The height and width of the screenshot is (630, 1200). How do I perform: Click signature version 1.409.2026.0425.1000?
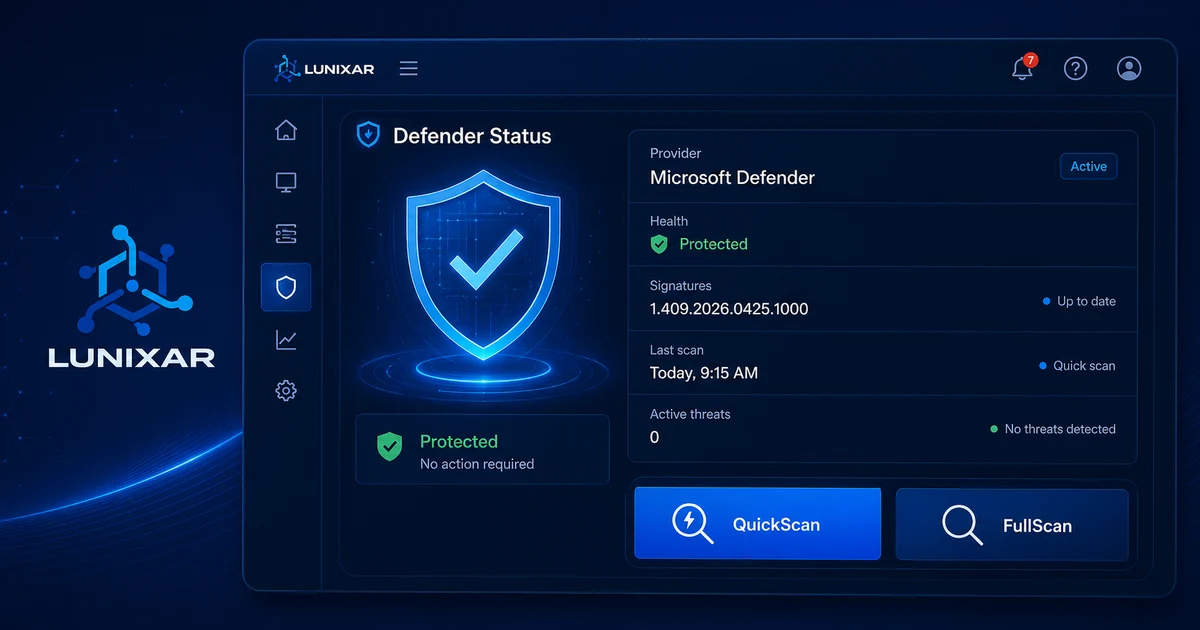click(729, 309)
